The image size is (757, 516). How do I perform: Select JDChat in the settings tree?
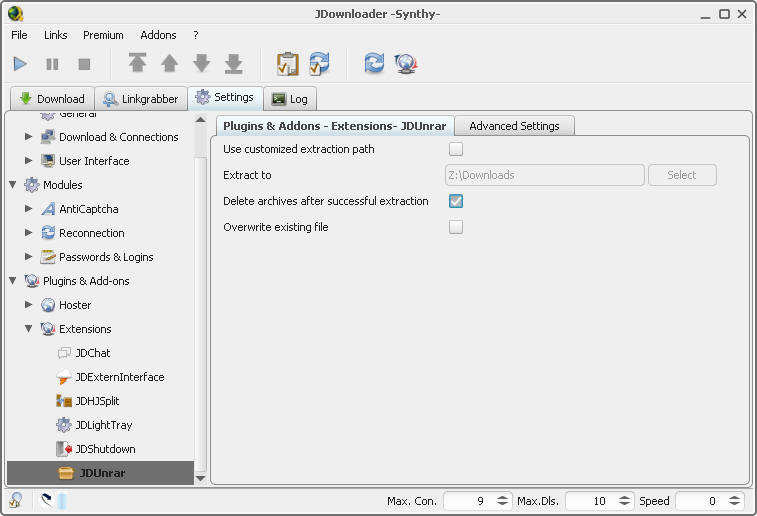tap(93, 353)
